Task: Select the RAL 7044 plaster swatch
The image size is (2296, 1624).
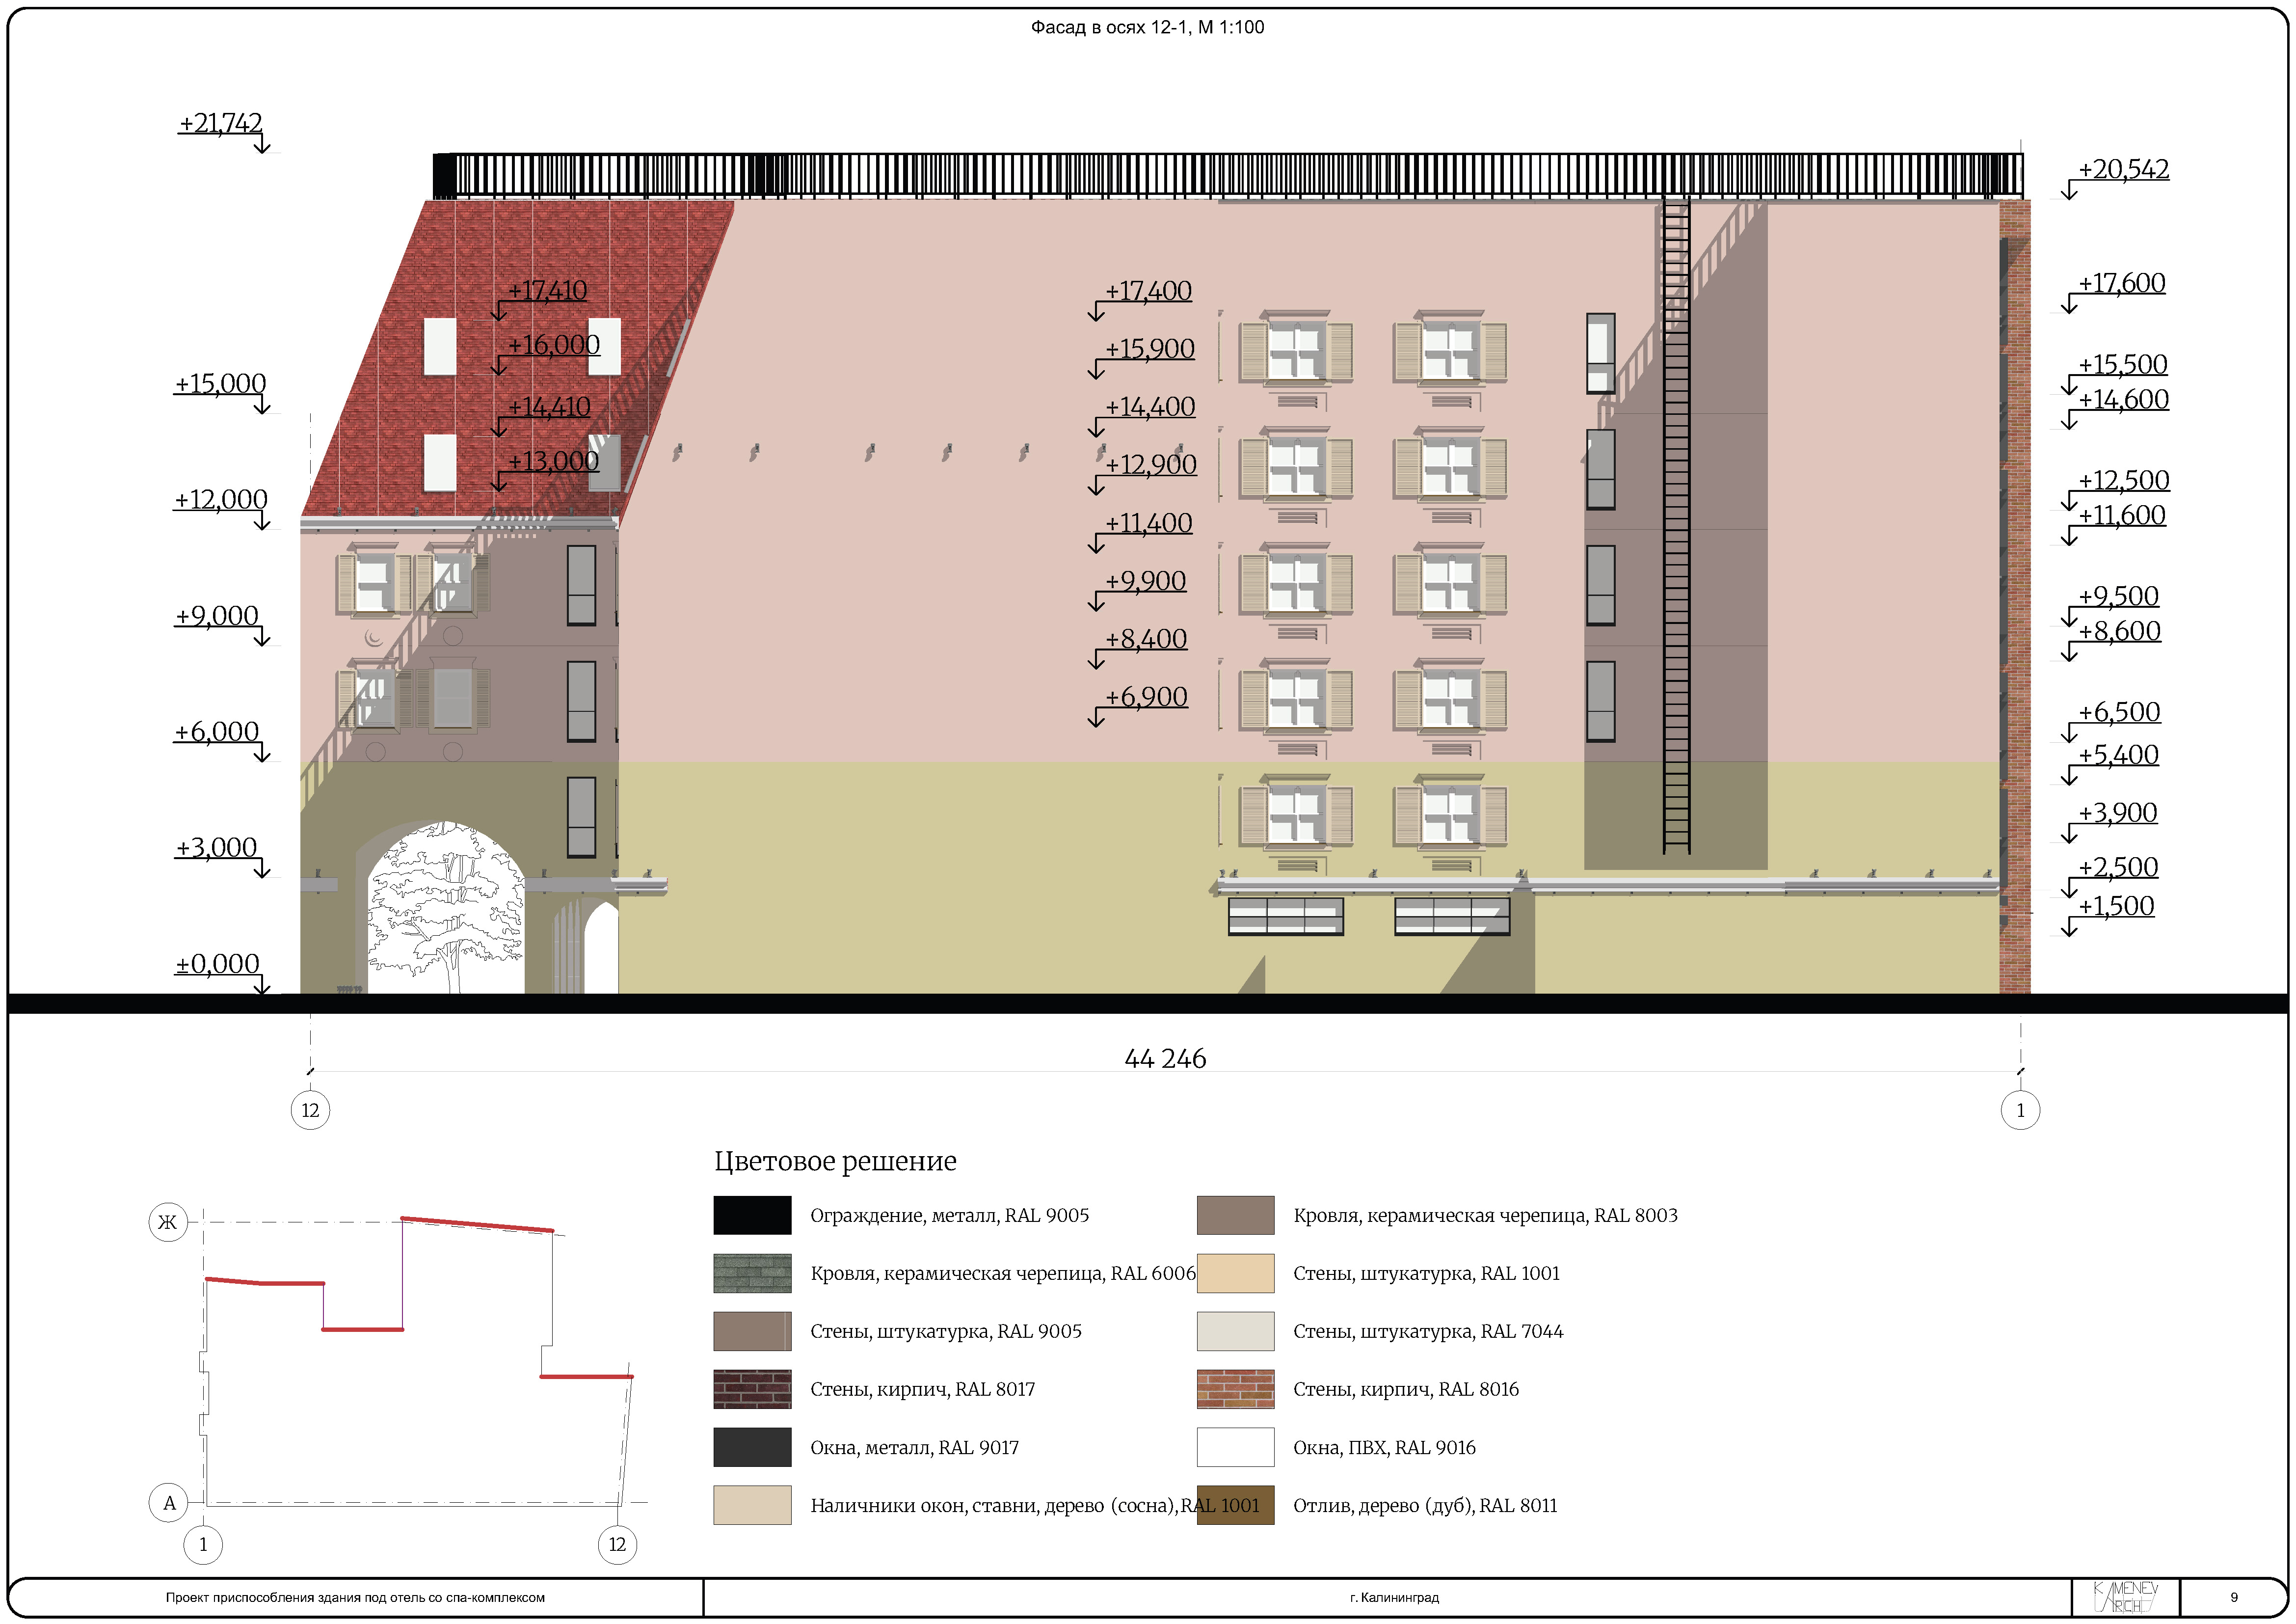Action: (1235, 1331)
